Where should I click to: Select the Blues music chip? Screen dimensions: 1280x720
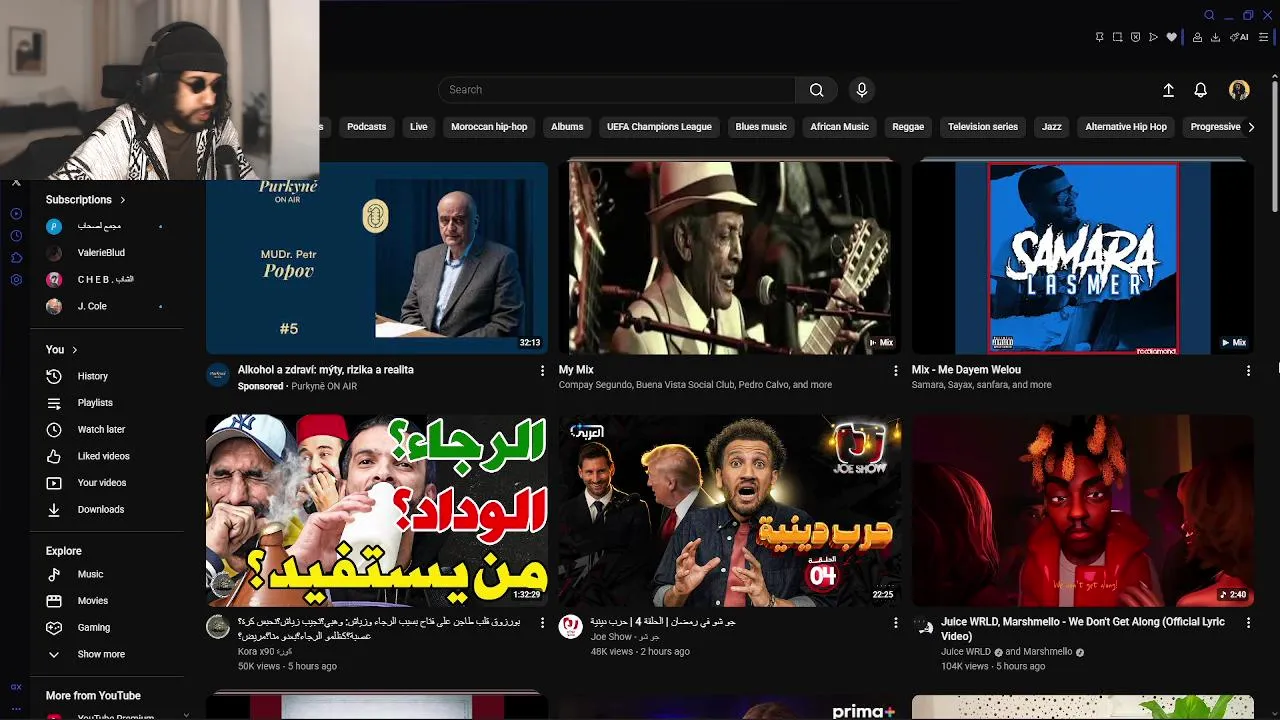point(761,127)
